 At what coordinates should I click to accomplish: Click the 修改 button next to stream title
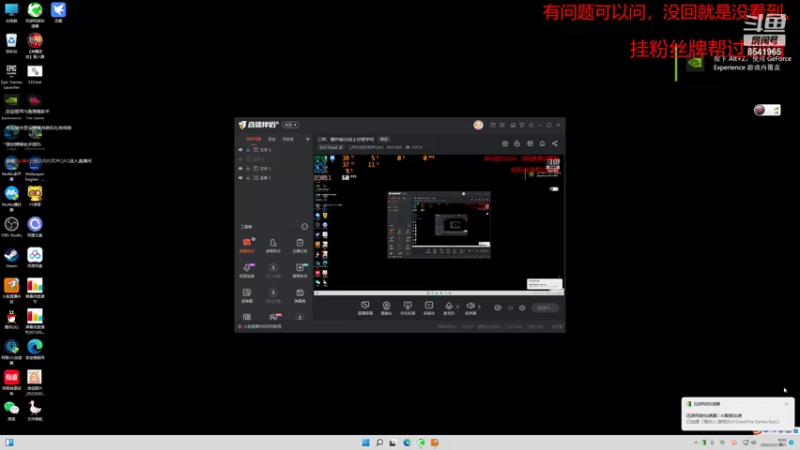click(x=384, y=139)
